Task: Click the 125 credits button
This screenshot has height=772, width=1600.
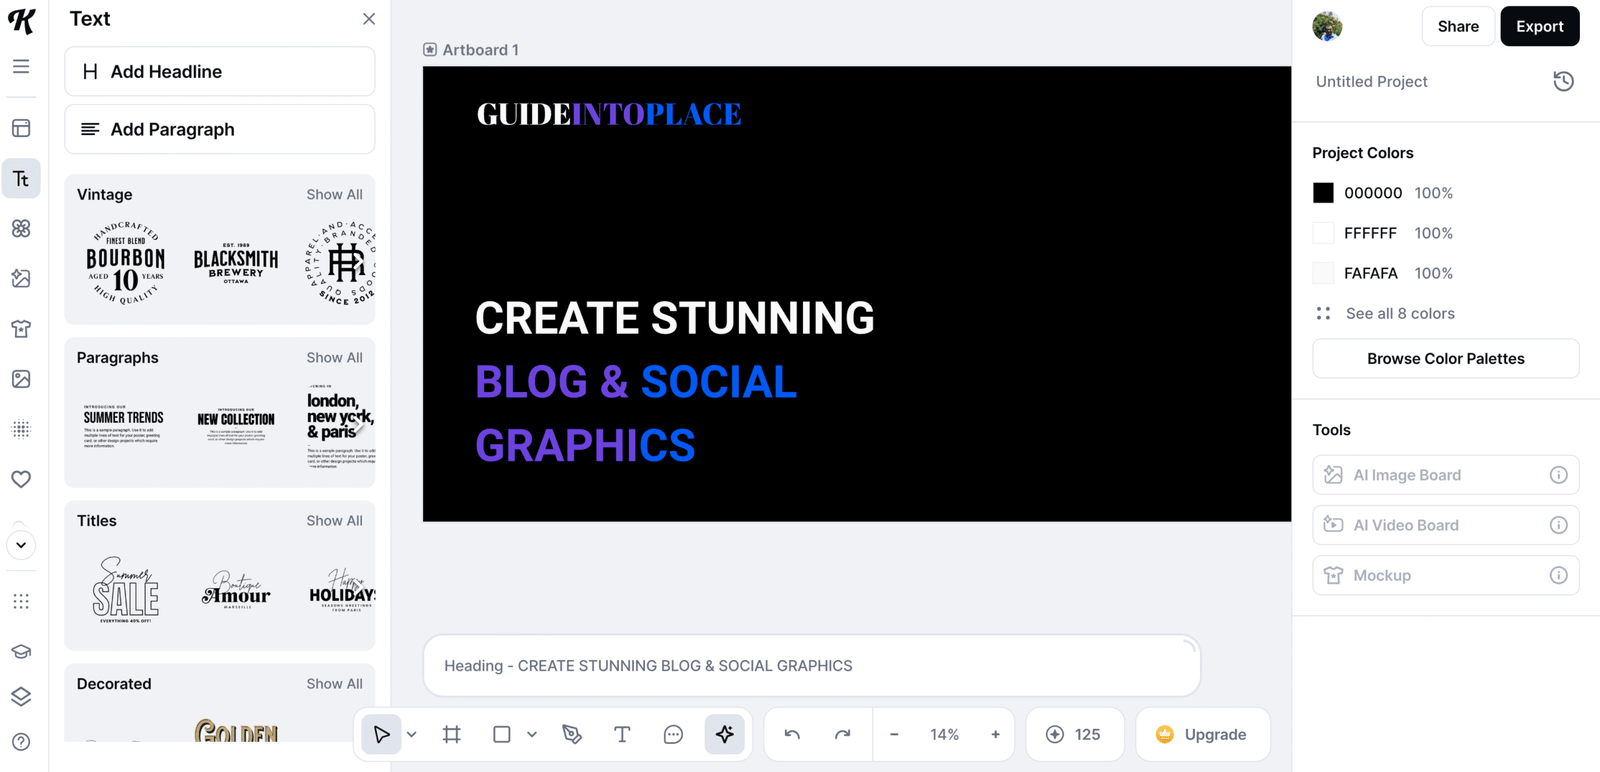Action: [x=1075, y=734]
